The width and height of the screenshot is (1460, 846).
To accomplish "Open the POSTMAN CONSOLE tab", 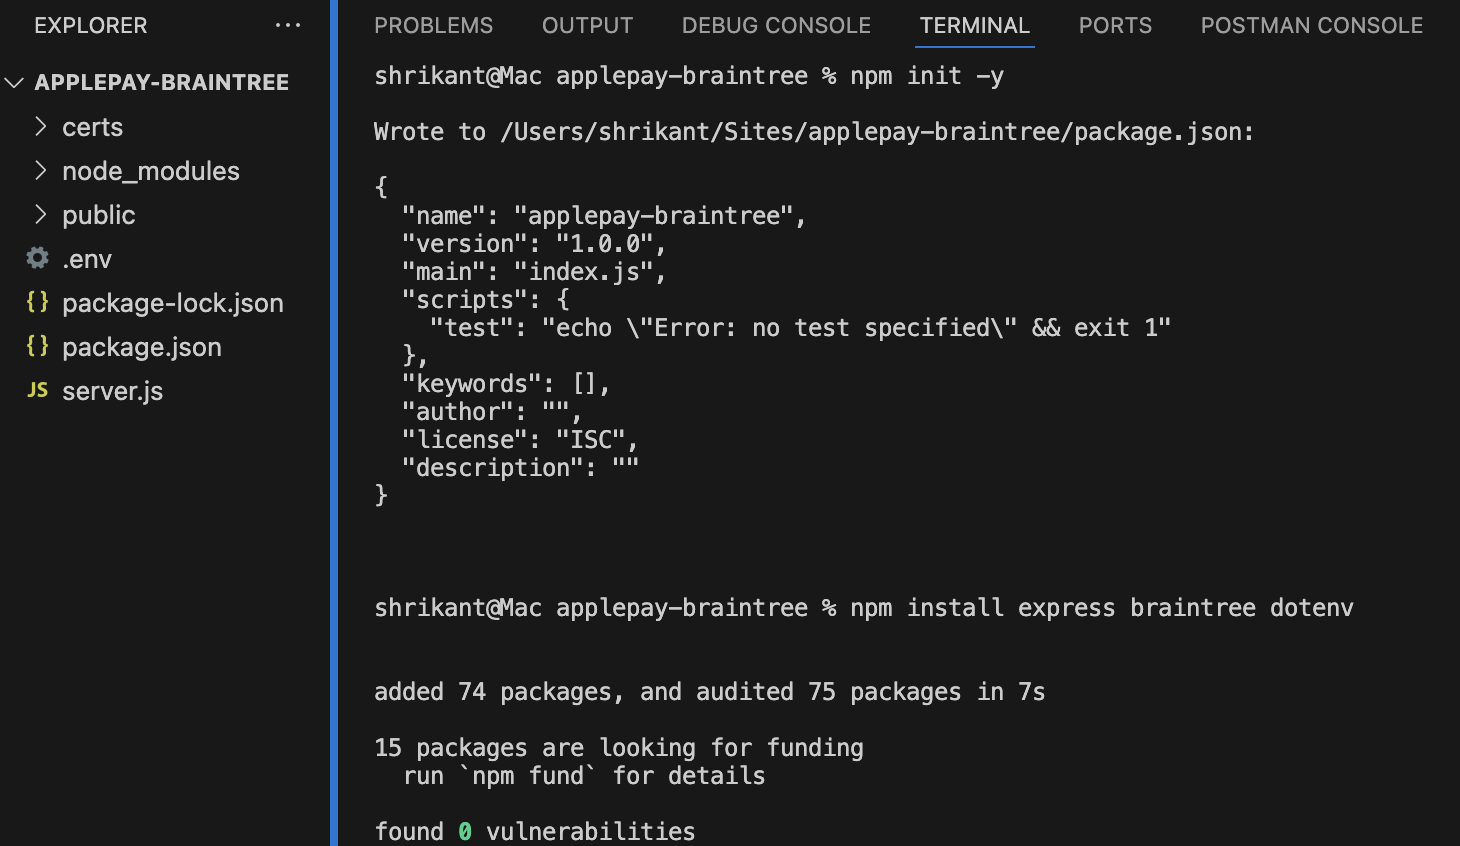I will (x=1312, y=26).
